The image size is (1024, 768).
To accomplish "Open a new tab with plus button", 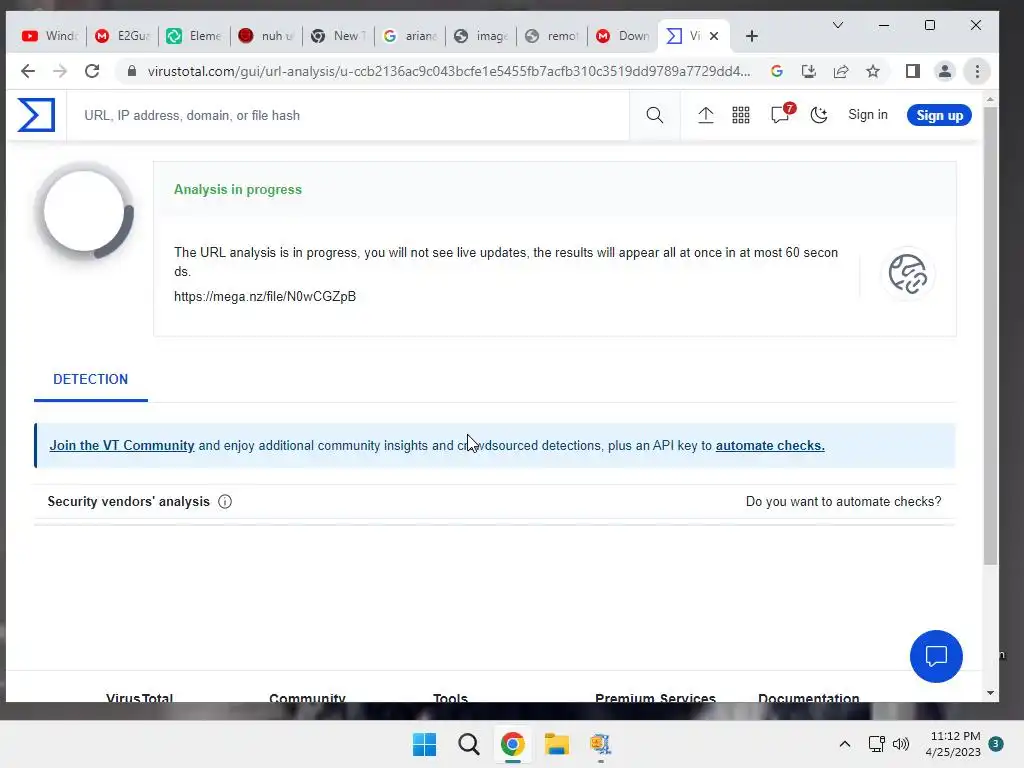I will coord(752,36).
